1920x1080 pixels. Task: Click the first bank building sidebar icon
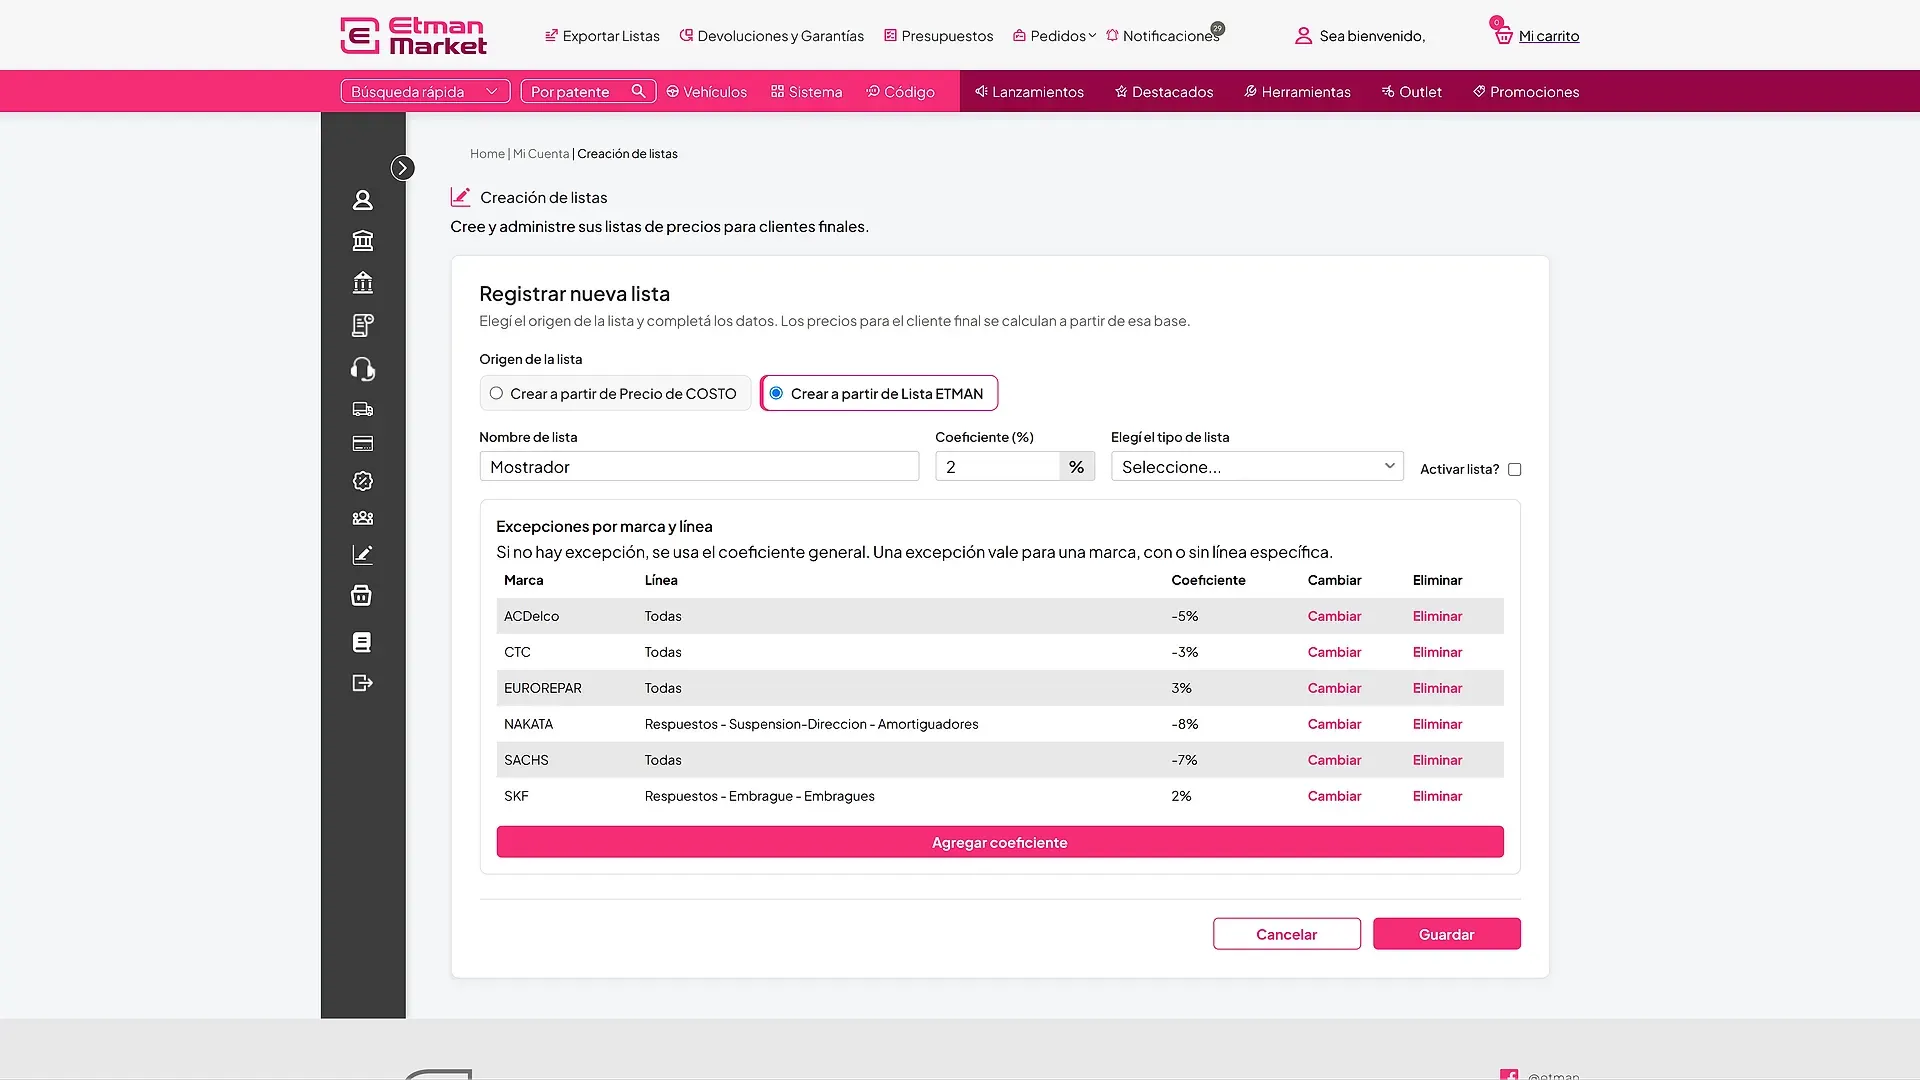tap(363, 241)
